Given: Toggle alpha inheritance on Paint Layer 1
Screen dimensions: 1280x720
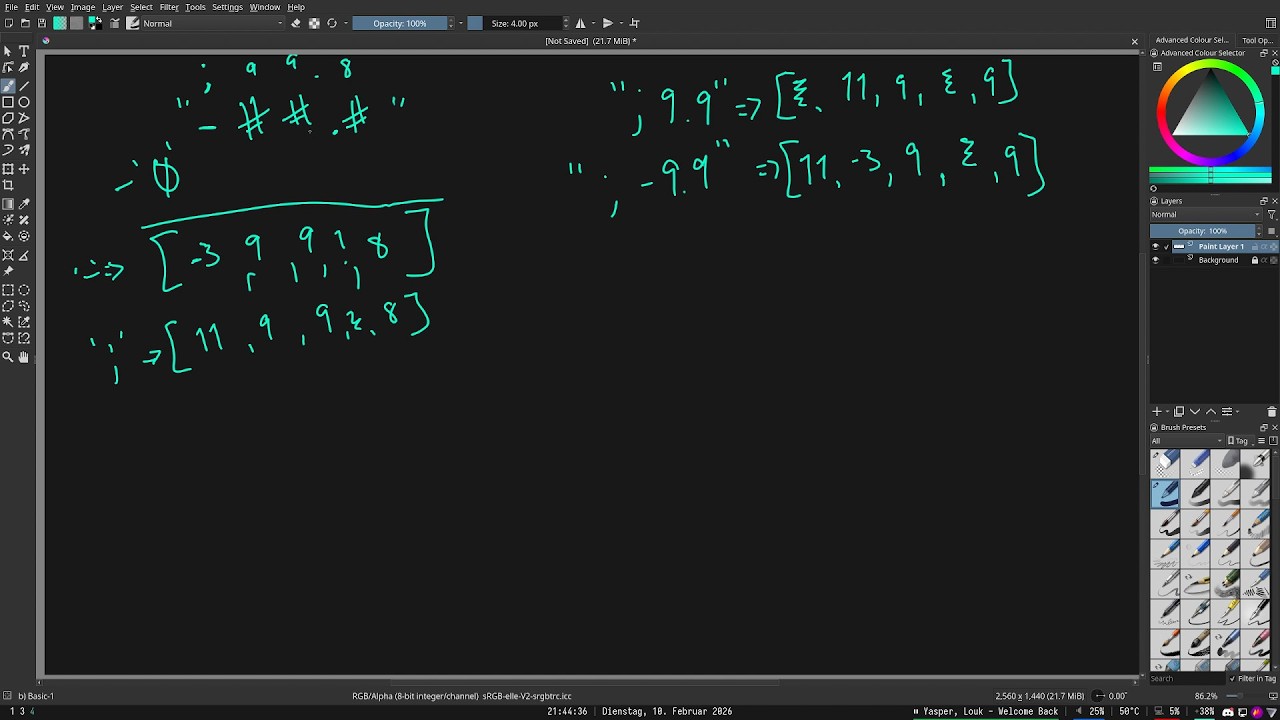Looking at the screenshot, I should pyautogui.click(x=1264, y=247).
